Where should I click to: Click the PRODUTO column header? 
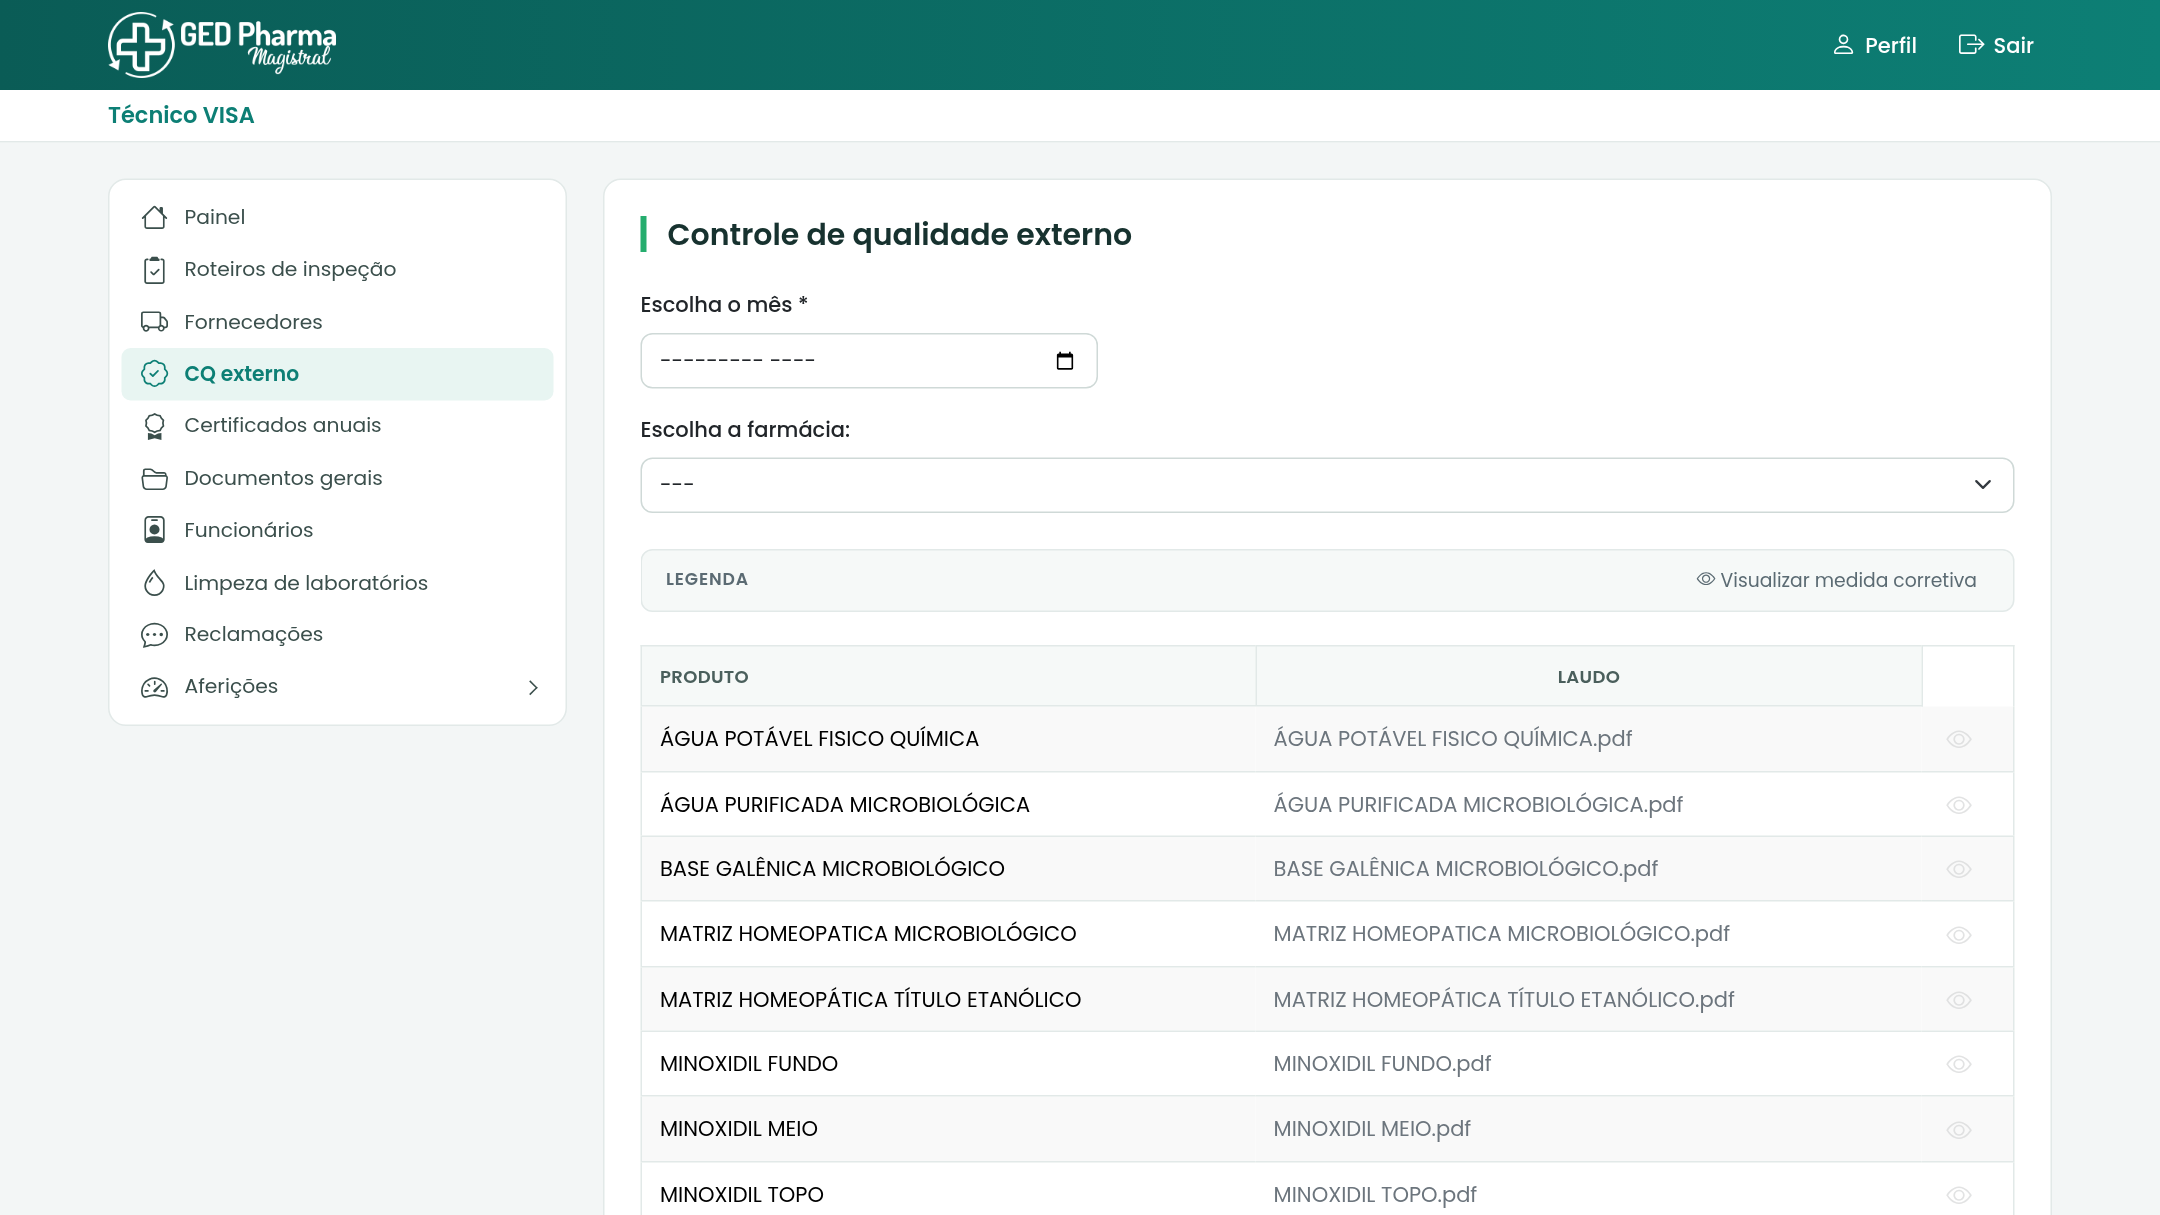pyautogui.click(x=948, y=677)
